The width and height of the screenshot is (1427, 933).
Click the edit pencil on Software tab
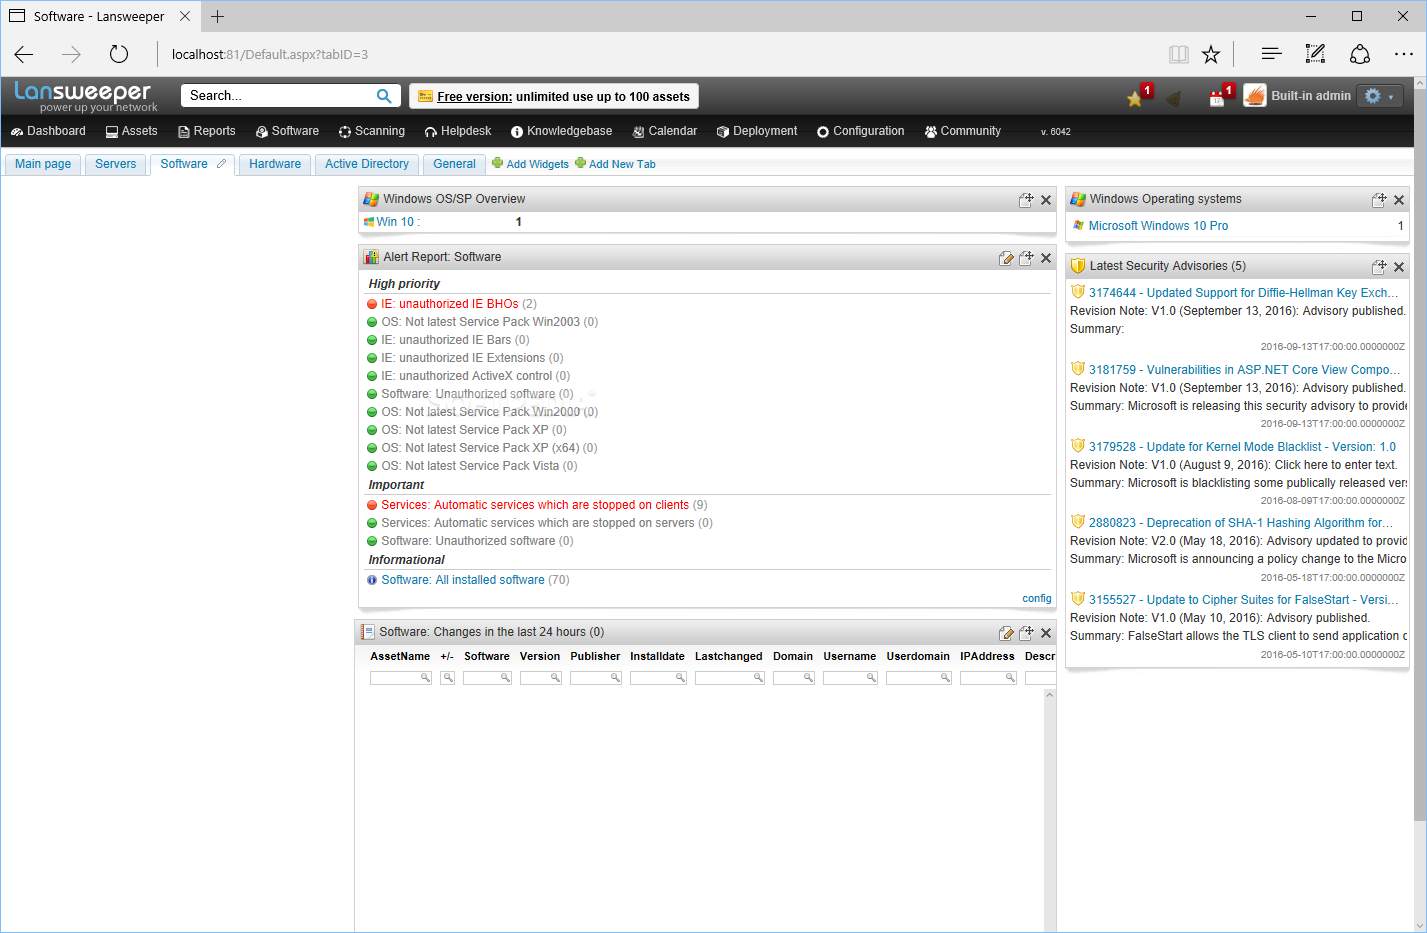click(x=221, y=164)
